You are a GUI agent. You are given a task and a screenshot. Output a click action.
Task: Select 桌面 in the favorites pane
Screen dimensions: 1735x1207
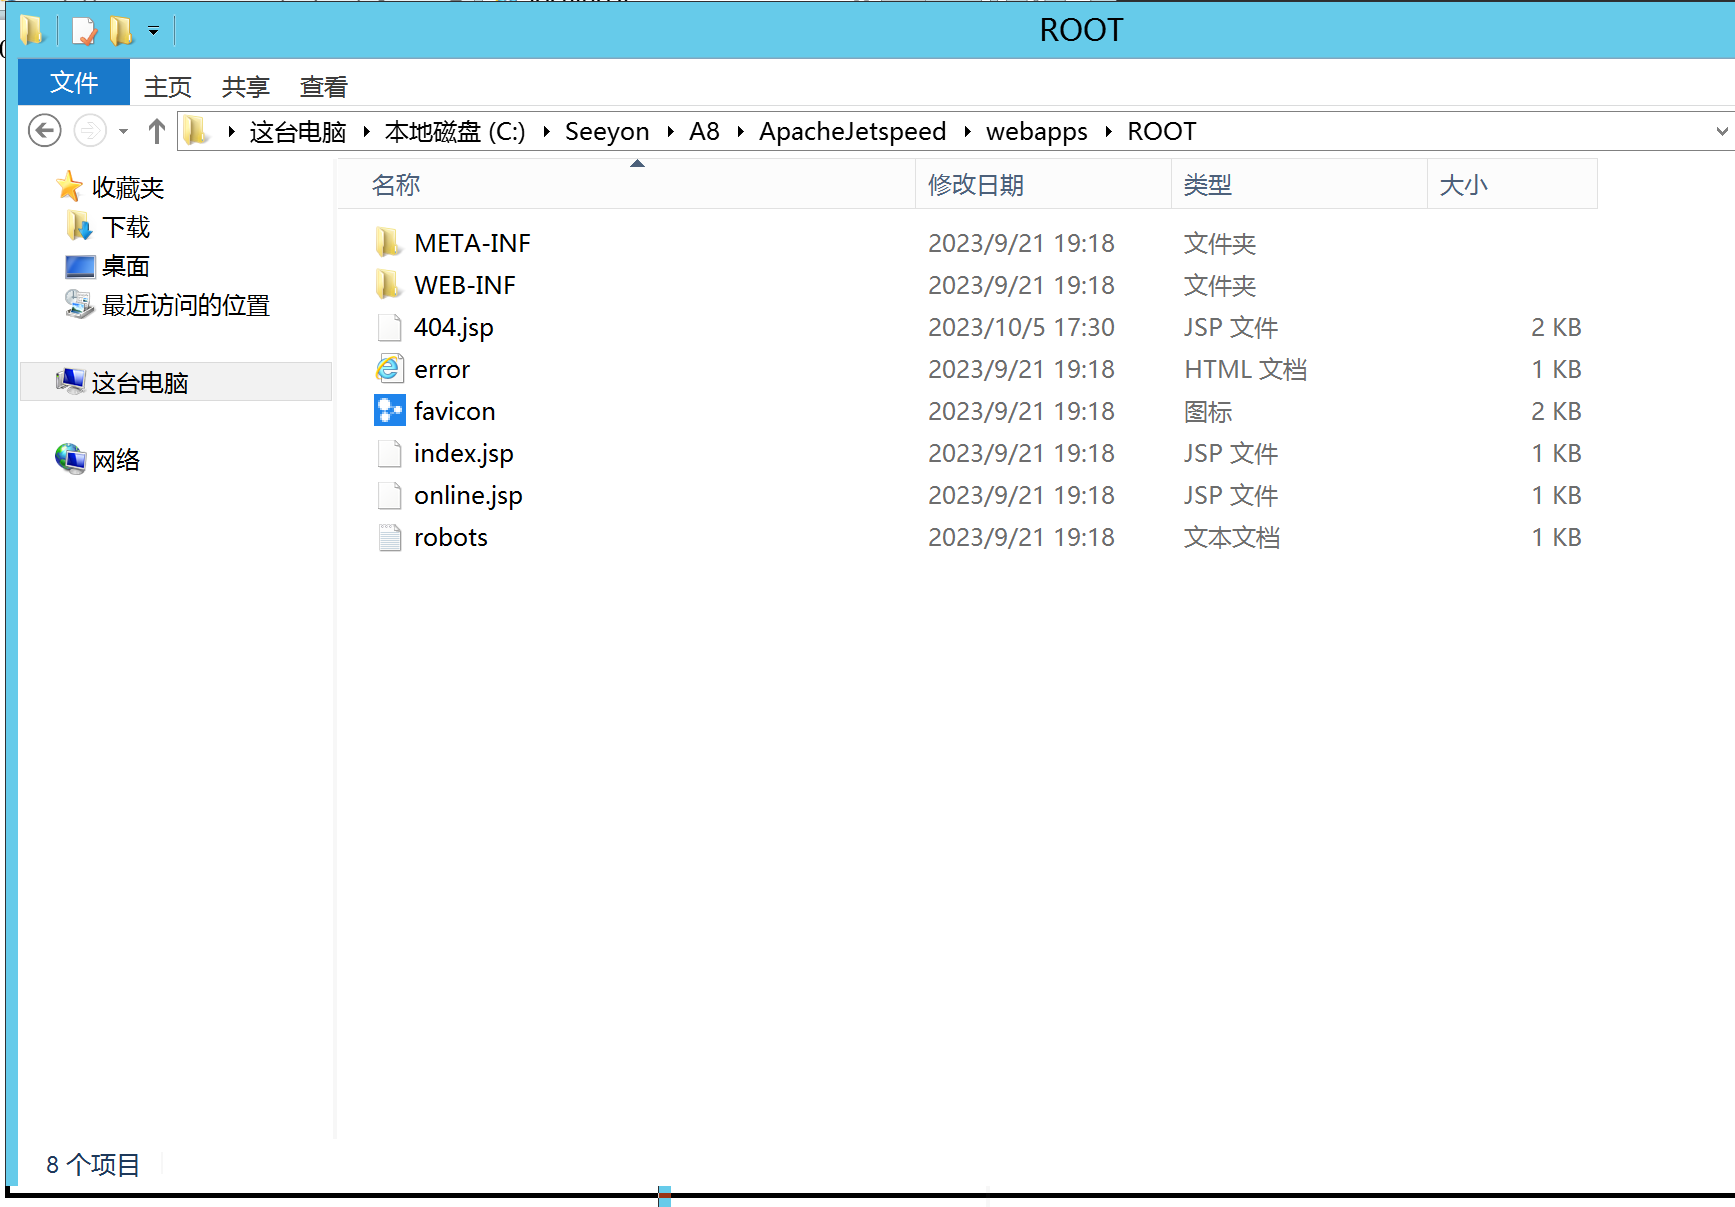125,266
